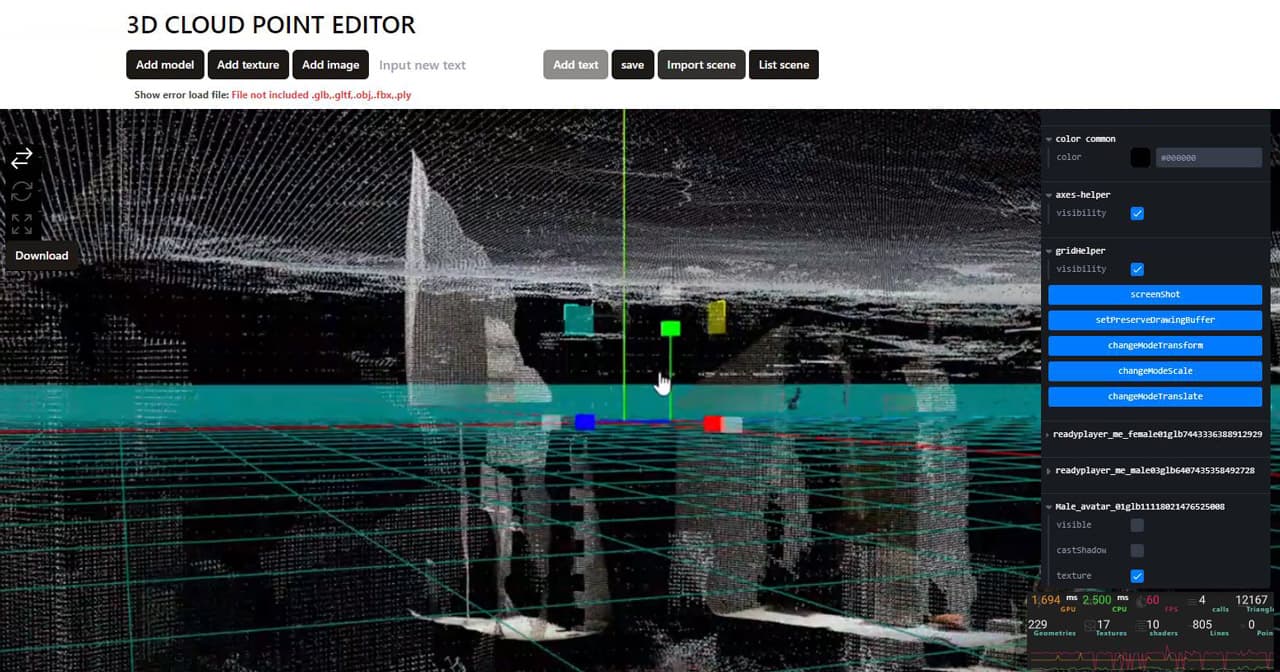Click the changeModeTranslate button

(1155, 397)
